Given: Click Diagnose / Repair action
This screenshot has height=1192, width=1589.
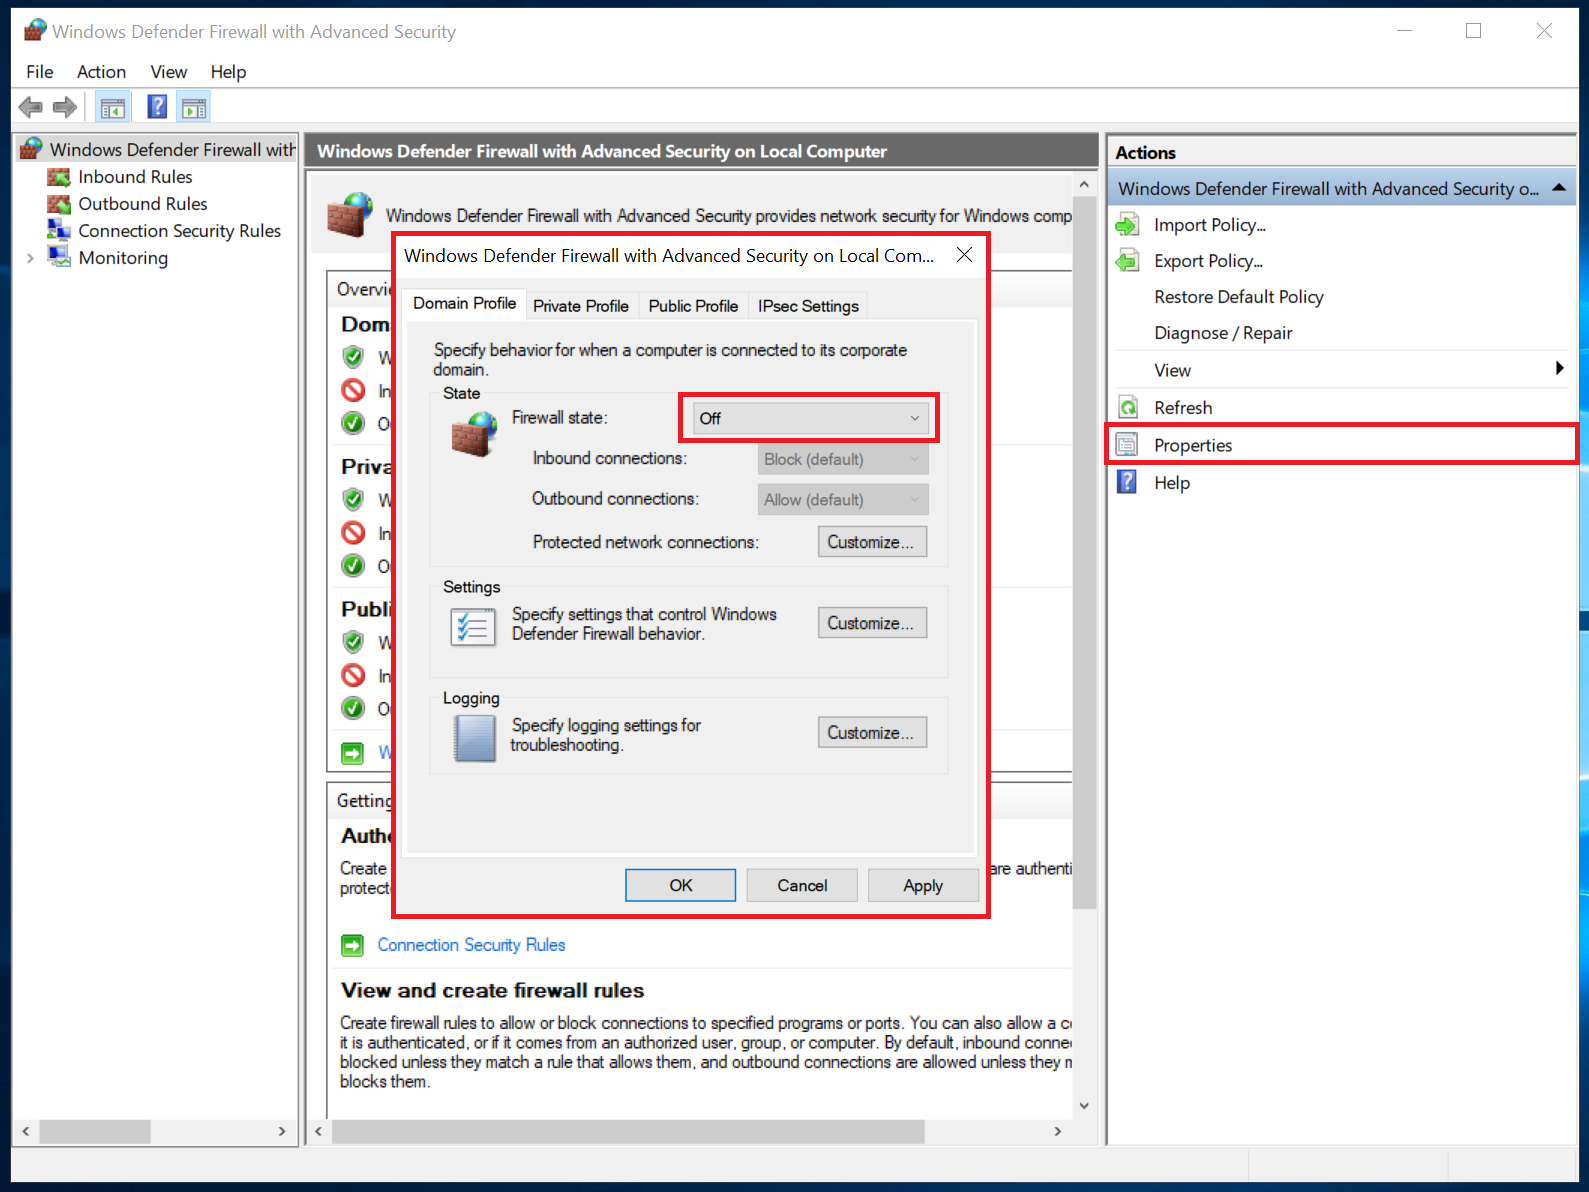Looking at the screenshot, I should pos(1223,333).
